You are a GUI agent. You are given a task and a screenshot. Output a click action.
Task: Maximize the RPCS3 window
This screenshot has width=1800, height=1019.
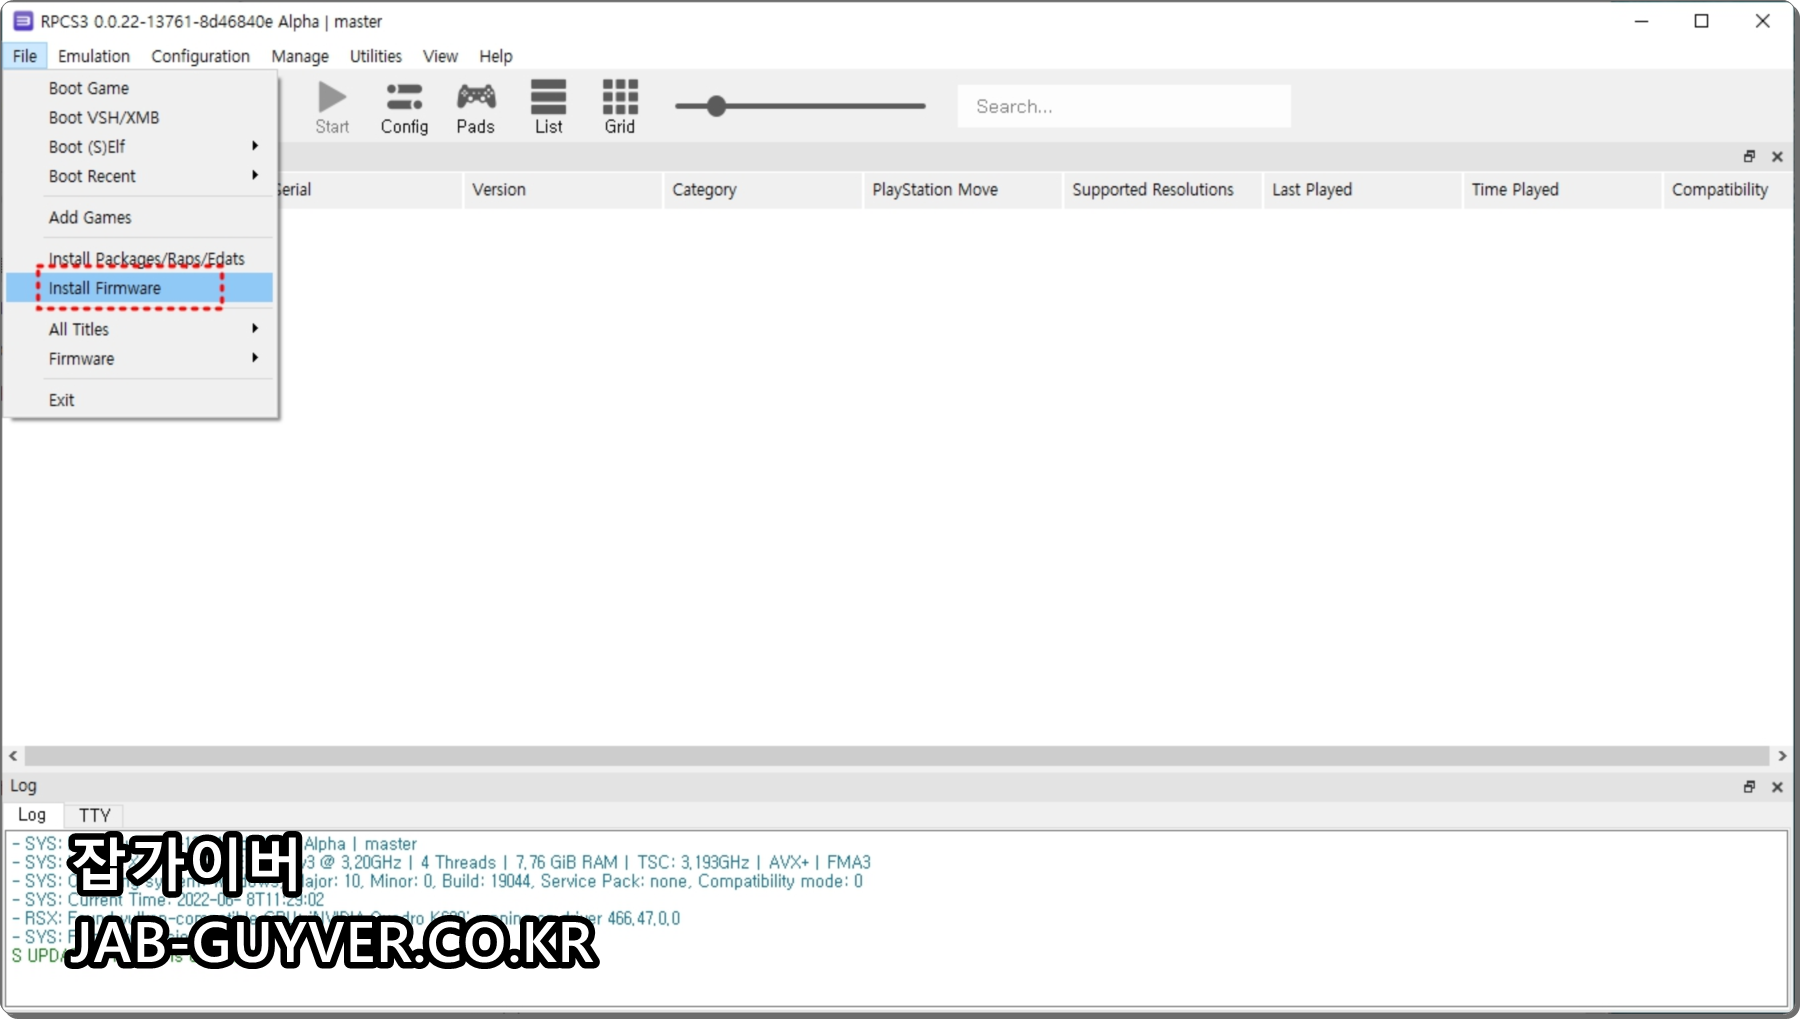click(1701, 21)
